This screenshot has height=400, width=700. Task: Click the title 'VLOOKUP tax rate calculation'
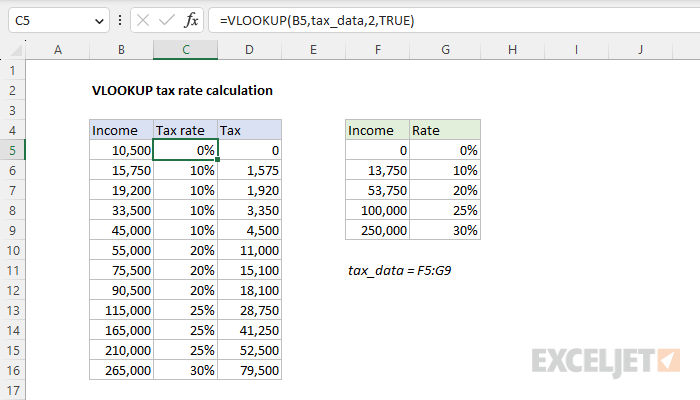[x=182, y=91]
